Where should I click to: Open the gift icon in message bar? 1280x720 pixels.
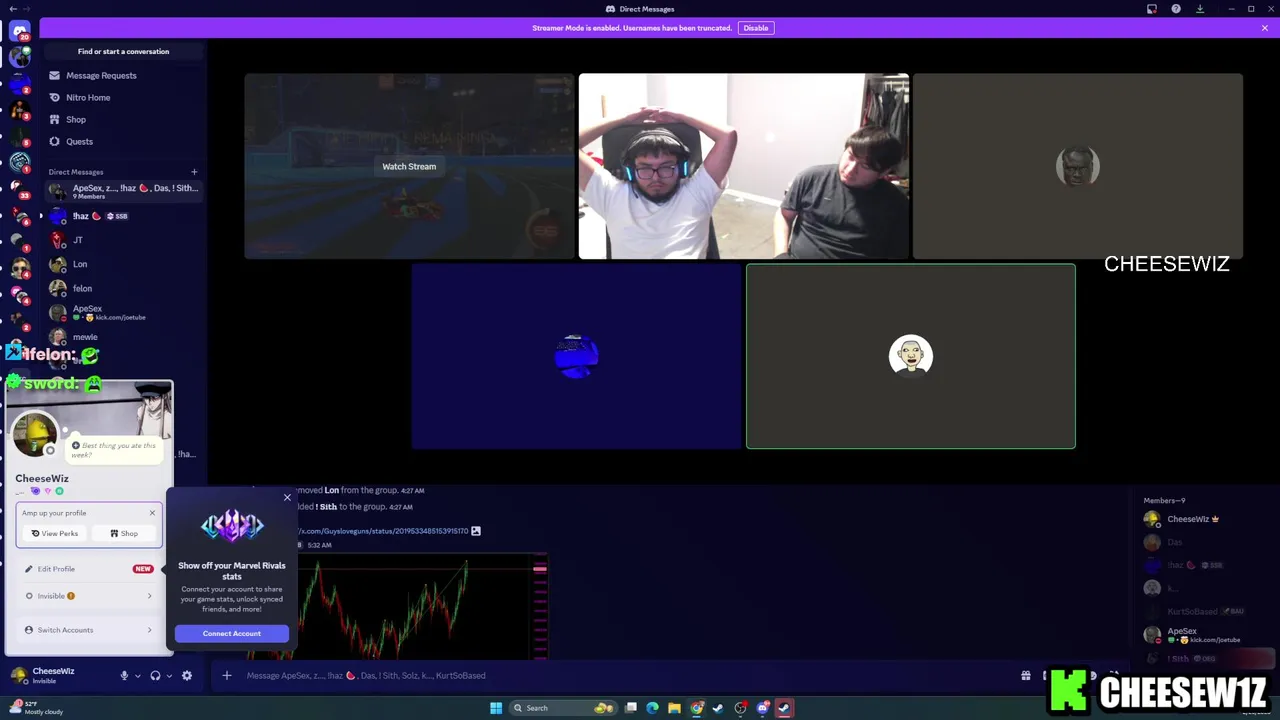tap(1026, 676)
